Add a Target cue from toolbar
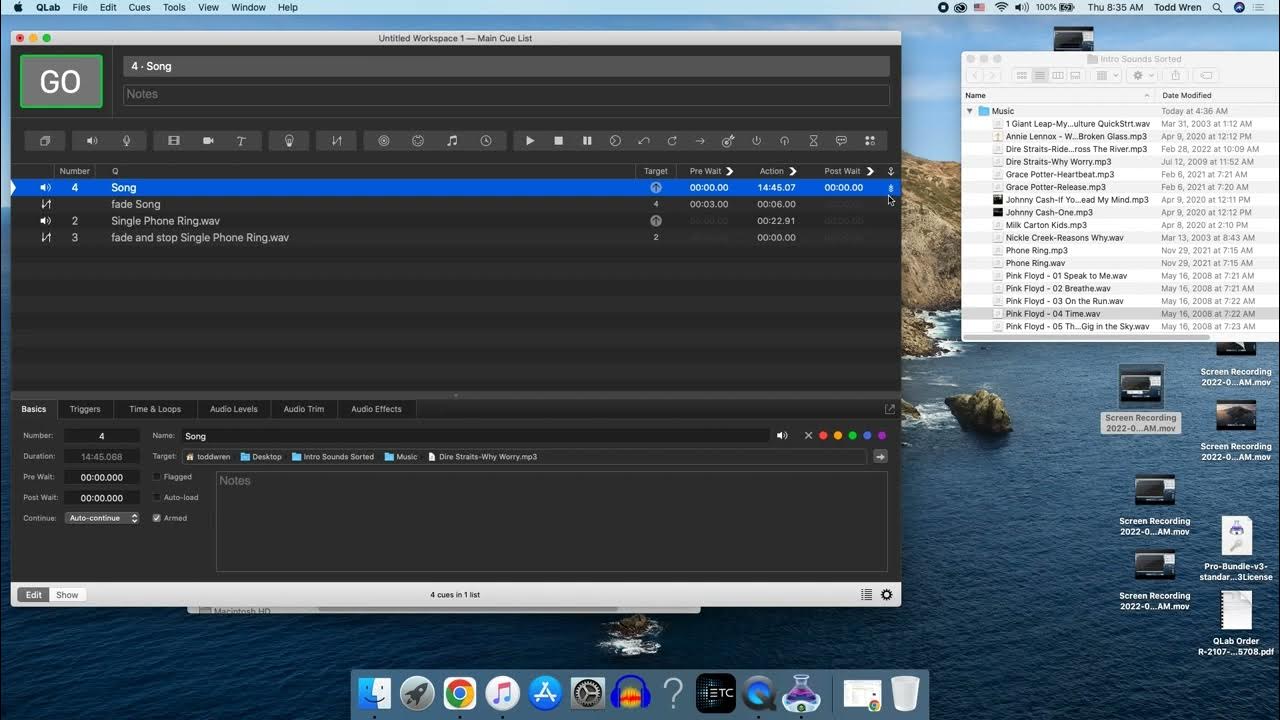Screen dimensions: 1280x720 point(728,141)
